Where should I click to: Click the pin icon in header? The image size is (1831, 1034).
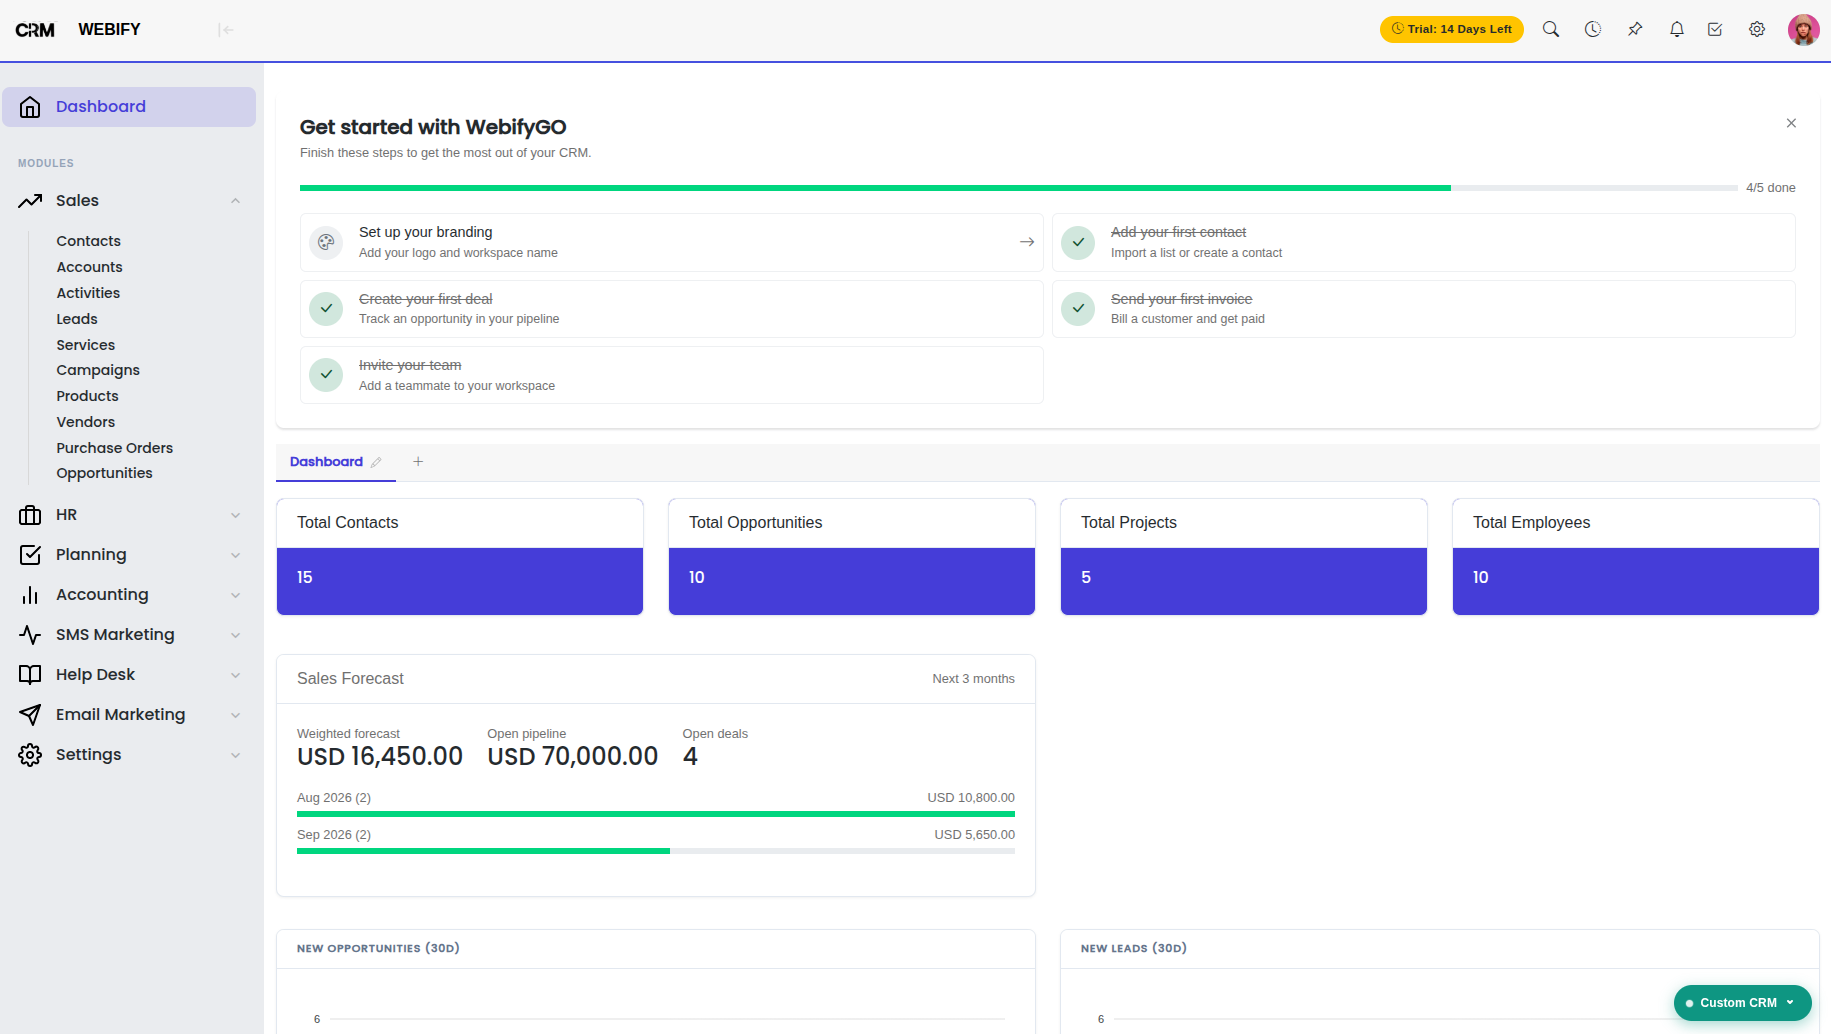tap(1635, 29)
